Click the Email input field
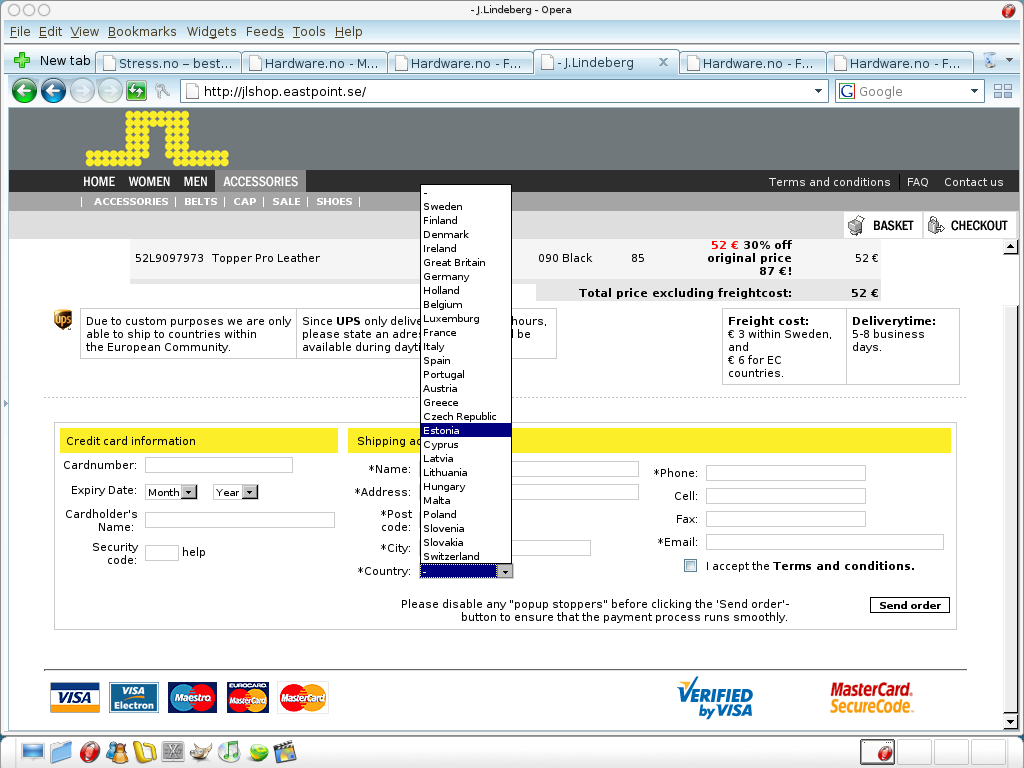The height and width of the screenshot is (768, 1024). pyautogui.click(x=825, y=542)
